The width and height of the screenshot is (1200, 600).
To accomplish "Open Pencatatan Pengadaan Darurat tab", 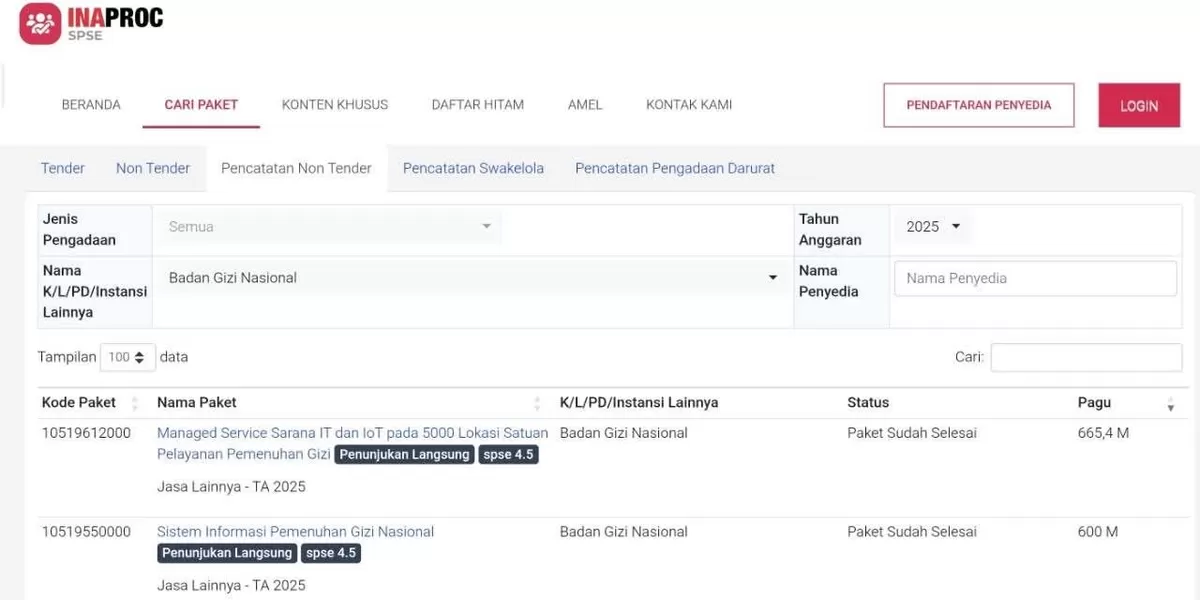I will (x=674, y=168).
